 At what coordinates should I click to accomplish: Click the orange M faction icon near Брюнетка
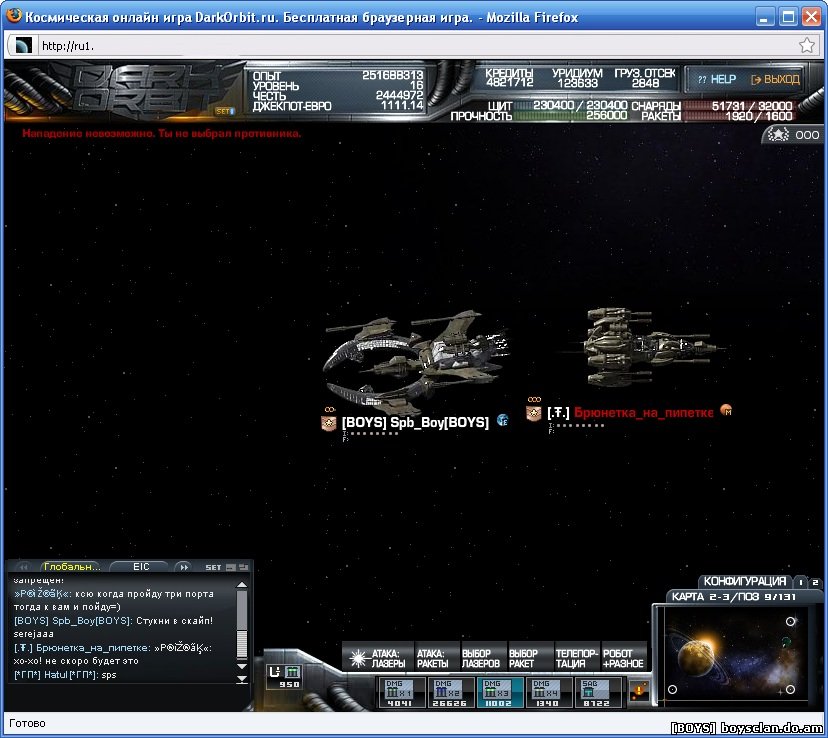(x=726, y=410)
